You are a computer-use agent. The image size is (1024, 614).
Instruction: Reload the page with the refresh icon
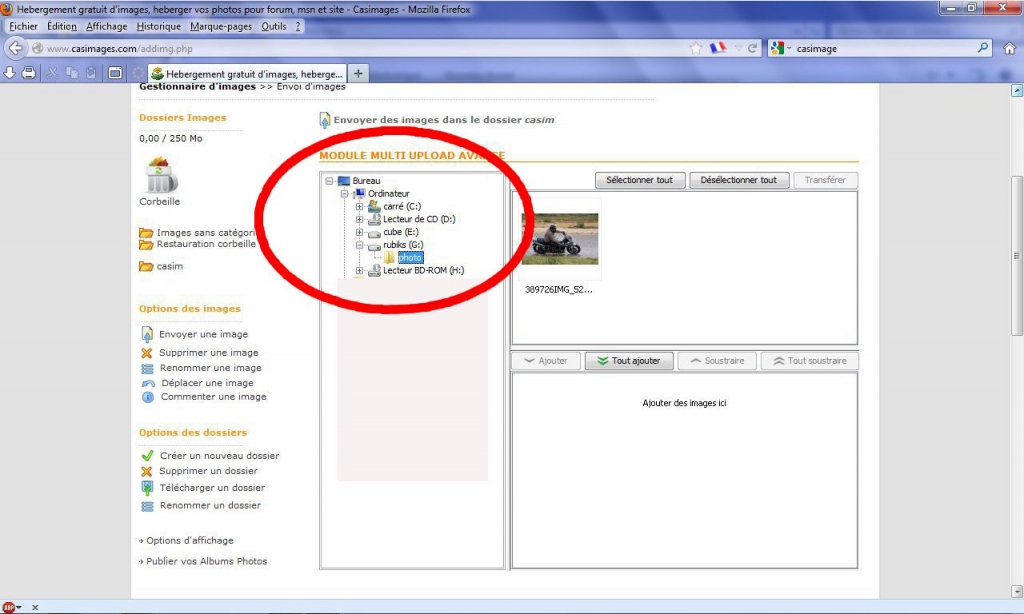pos(753,48)
